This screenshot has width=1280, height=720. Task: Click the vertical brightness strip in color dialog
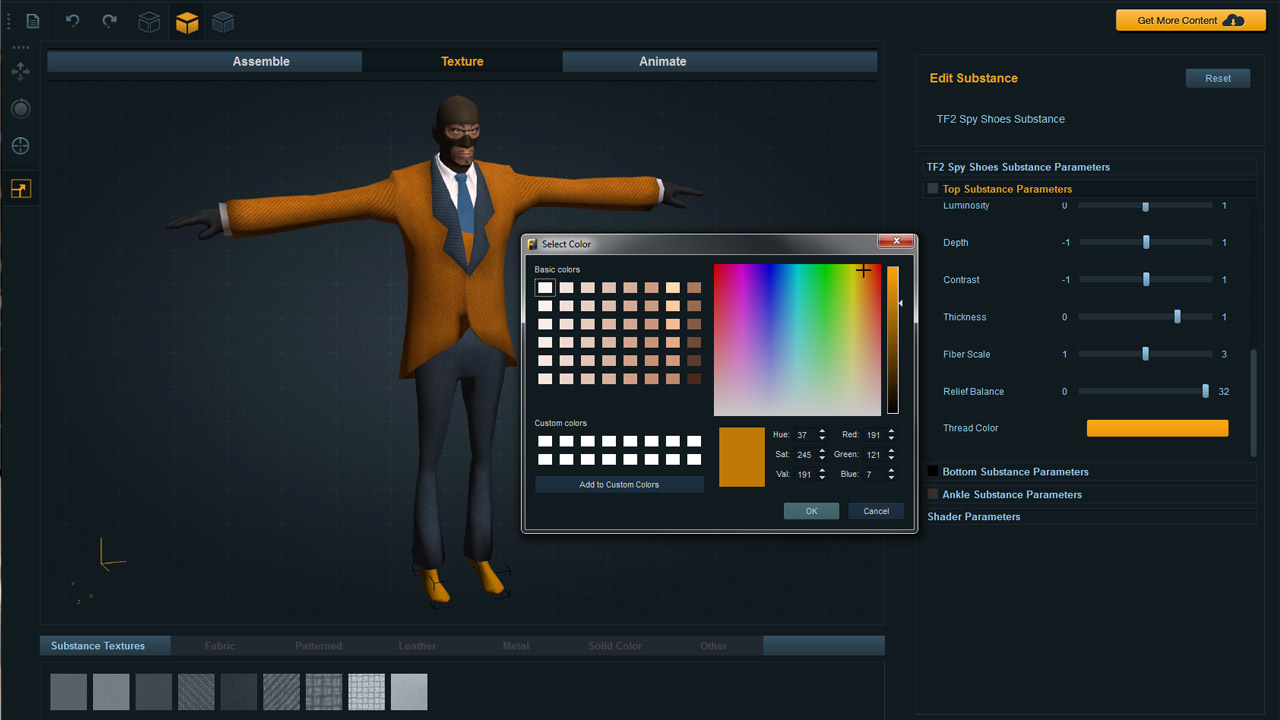click(893, 340)
